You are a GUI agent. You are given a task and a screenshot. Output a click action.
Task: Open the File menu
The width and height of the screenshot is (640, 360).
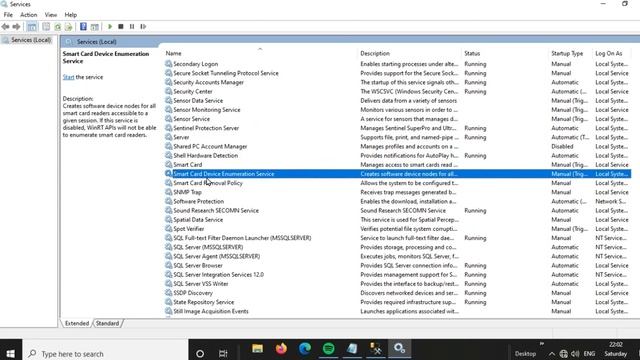point(8,15)
